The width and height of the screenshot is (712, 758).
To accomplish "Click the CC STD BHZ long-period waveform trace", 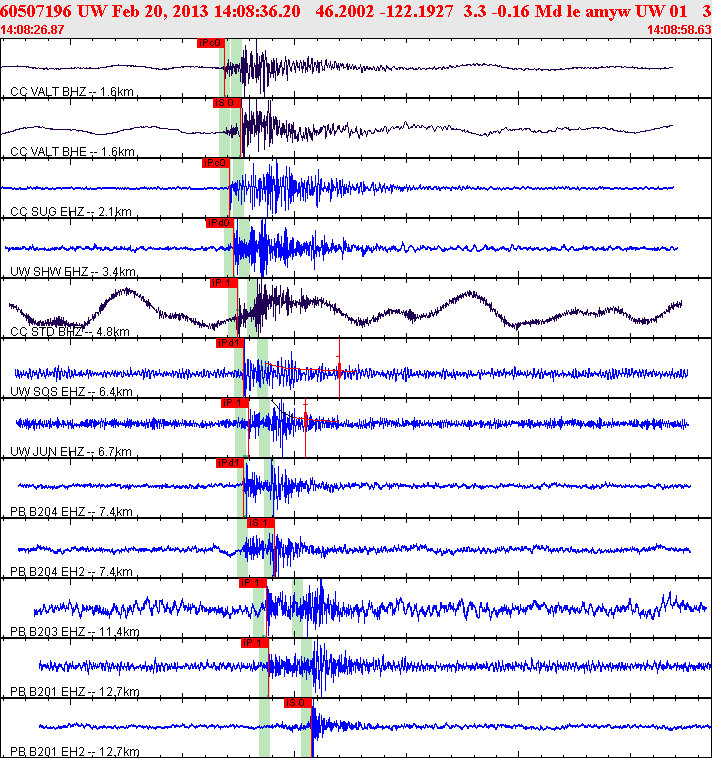I will [345, 309].
